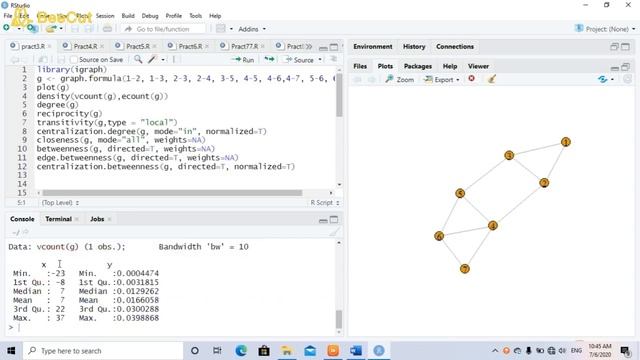Minimize the Plots pane
Screen dimensions: 640x360
coord(615,67)
